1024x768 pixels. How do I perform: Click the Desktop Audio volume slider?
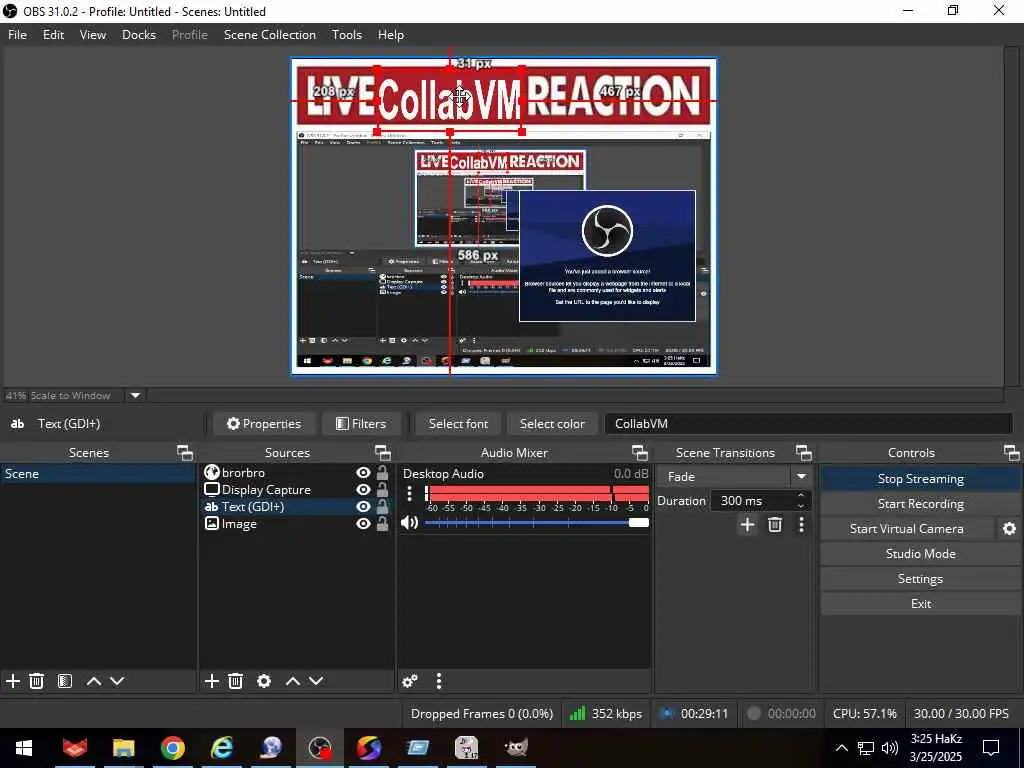point(537,522)
